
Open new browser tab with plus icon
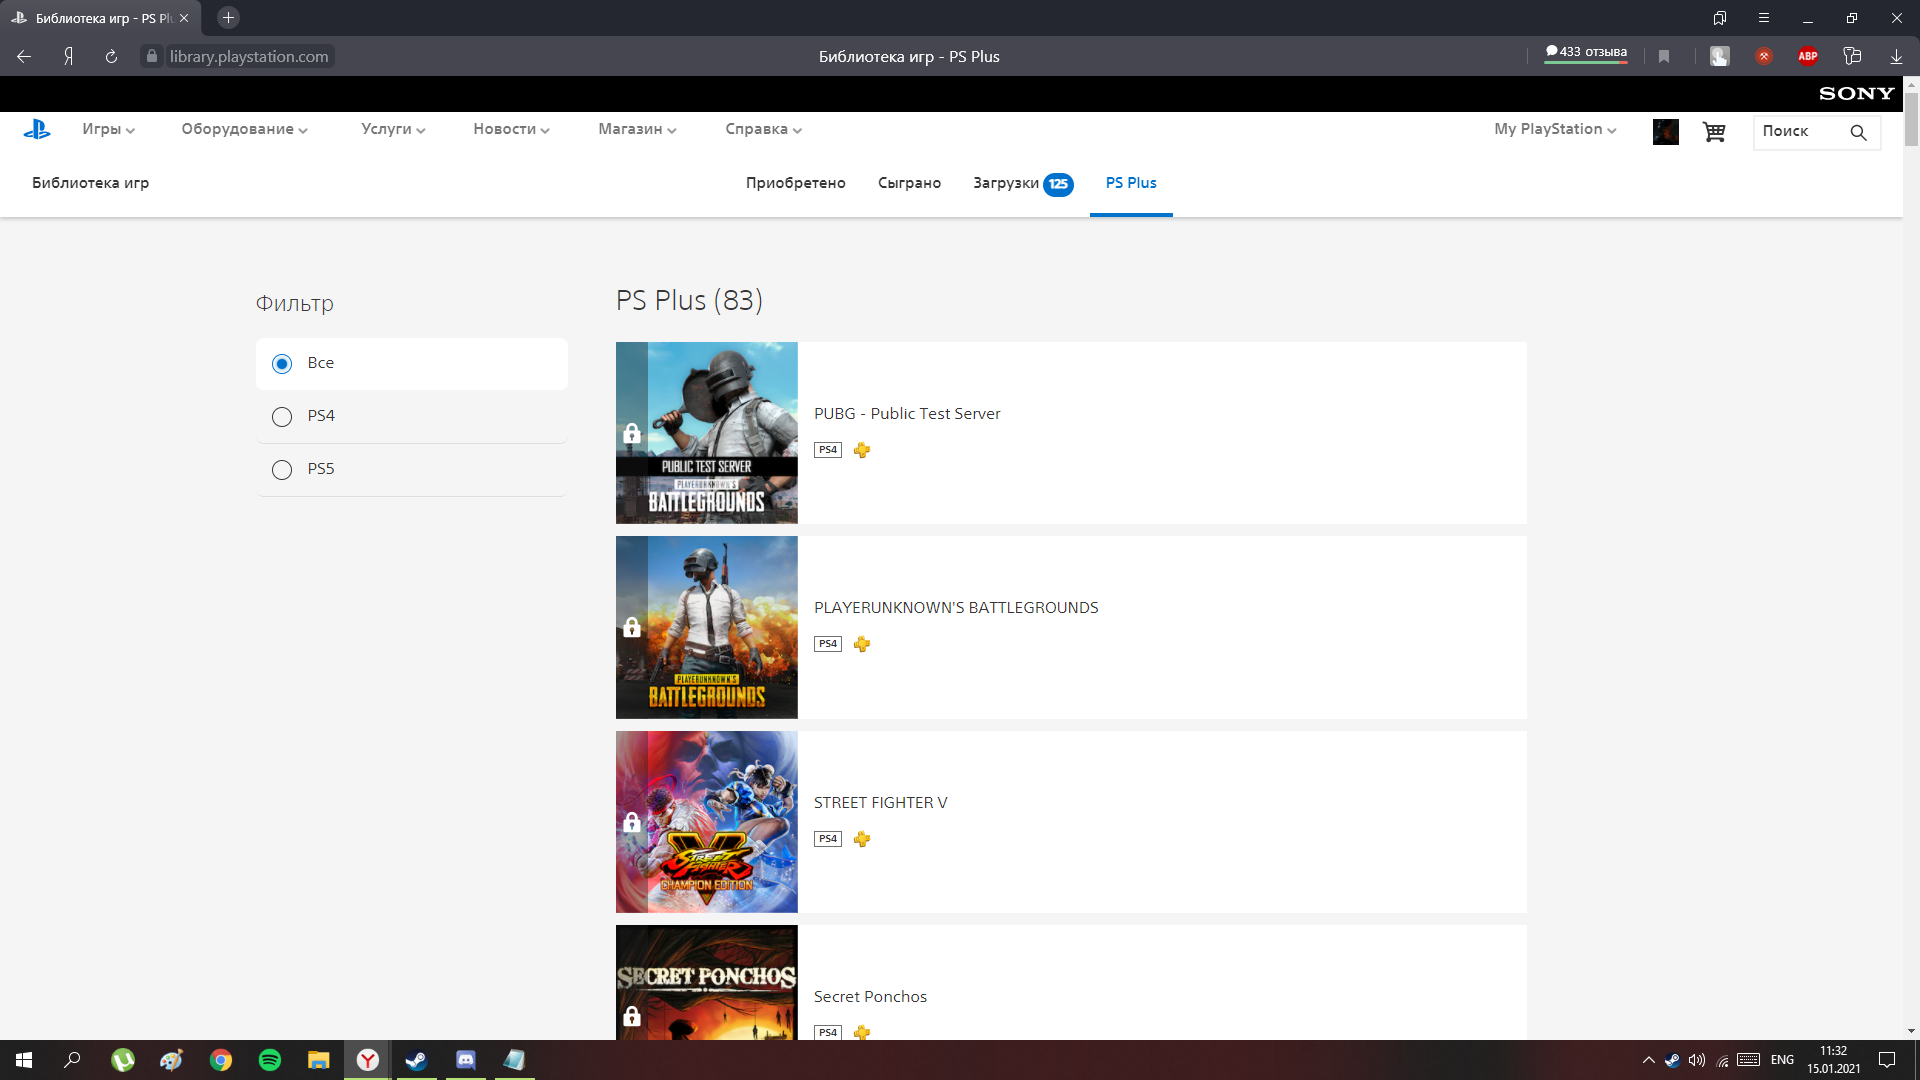coord(228,18)
